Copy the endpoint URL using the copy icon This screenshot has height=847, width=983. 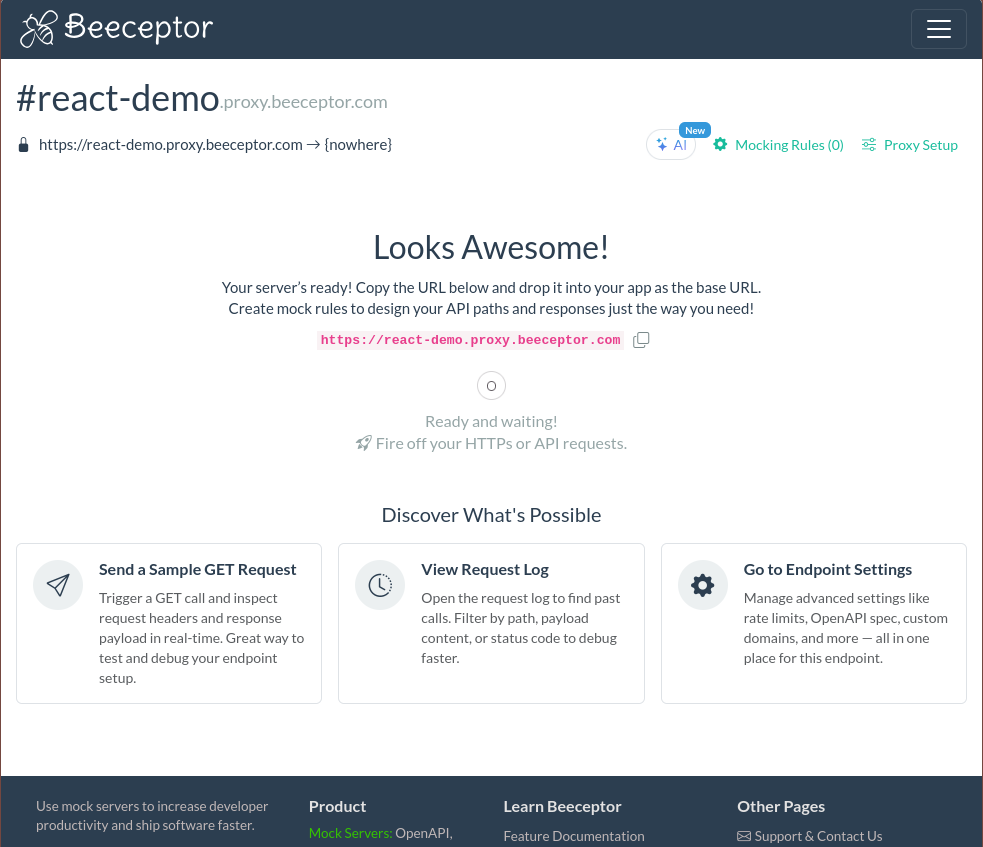641,340
